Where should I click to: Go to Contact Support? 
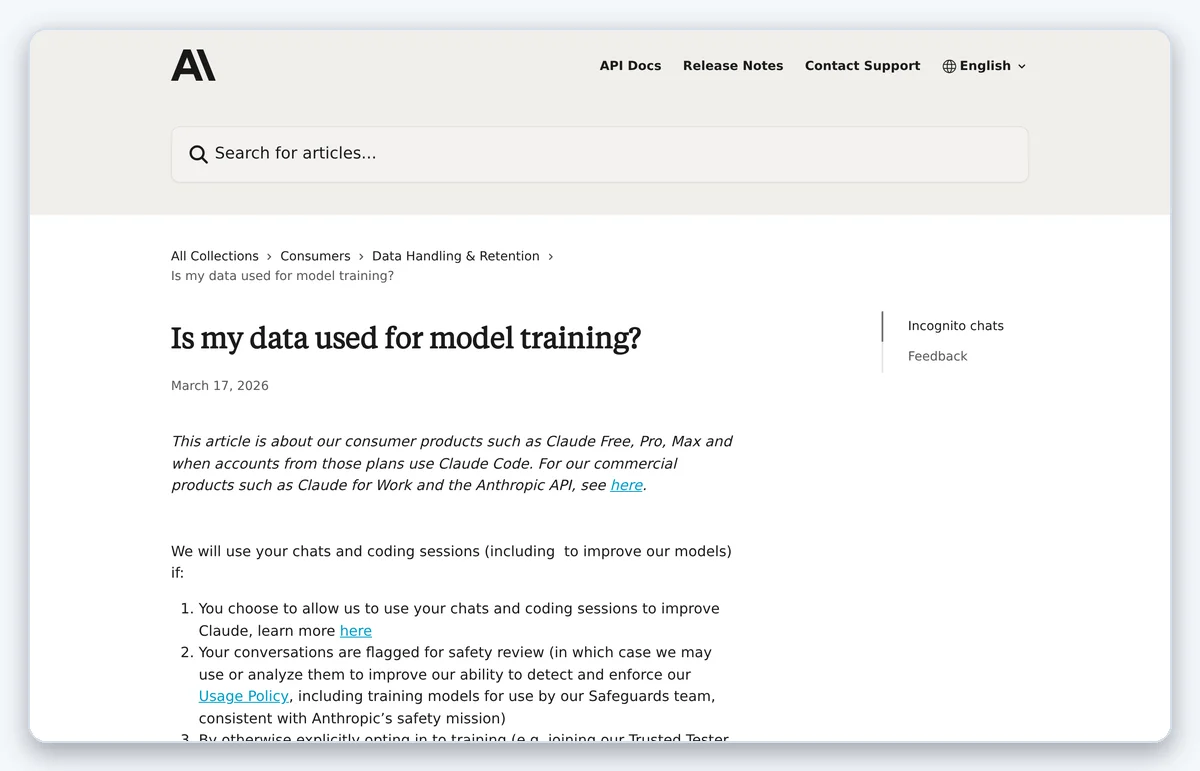coord(862,66)
